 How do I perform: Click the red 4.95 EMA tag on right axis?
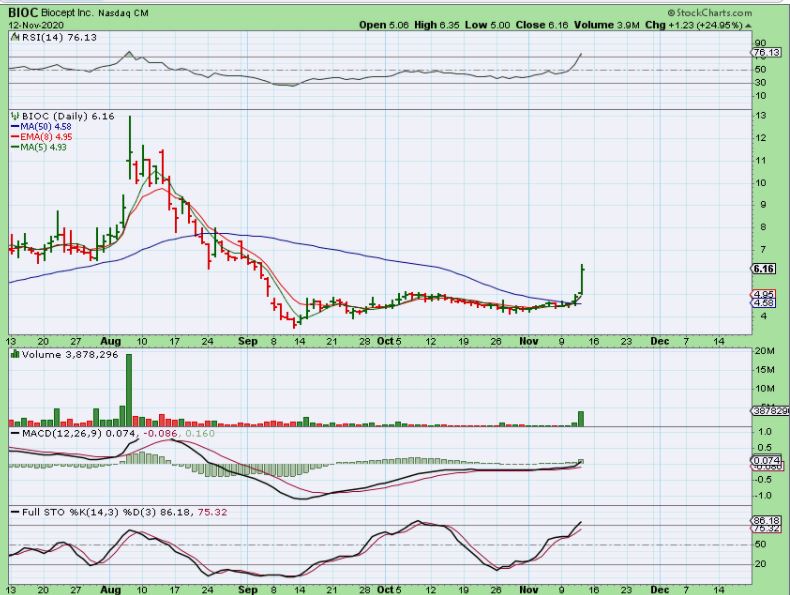(764, 294)
